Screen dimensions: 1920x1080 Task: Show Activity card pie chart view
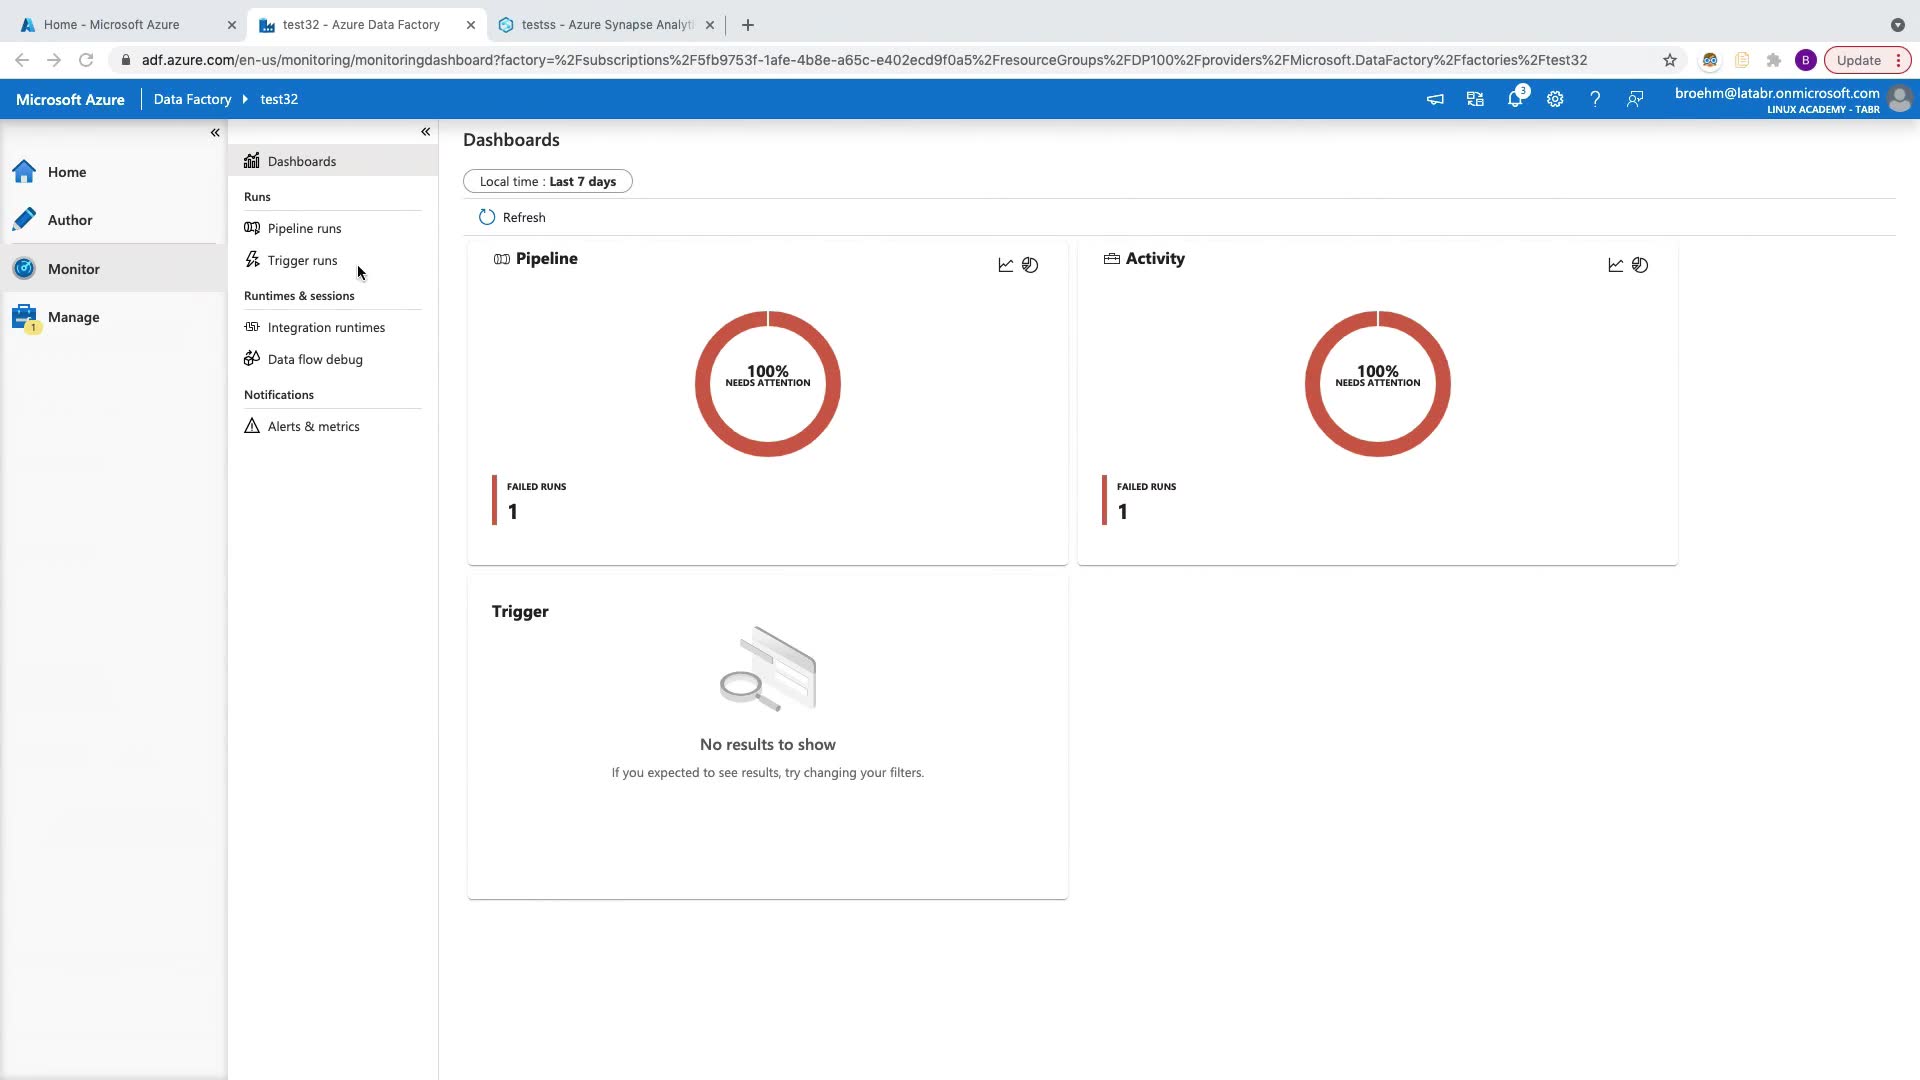tap(1640, 265)
